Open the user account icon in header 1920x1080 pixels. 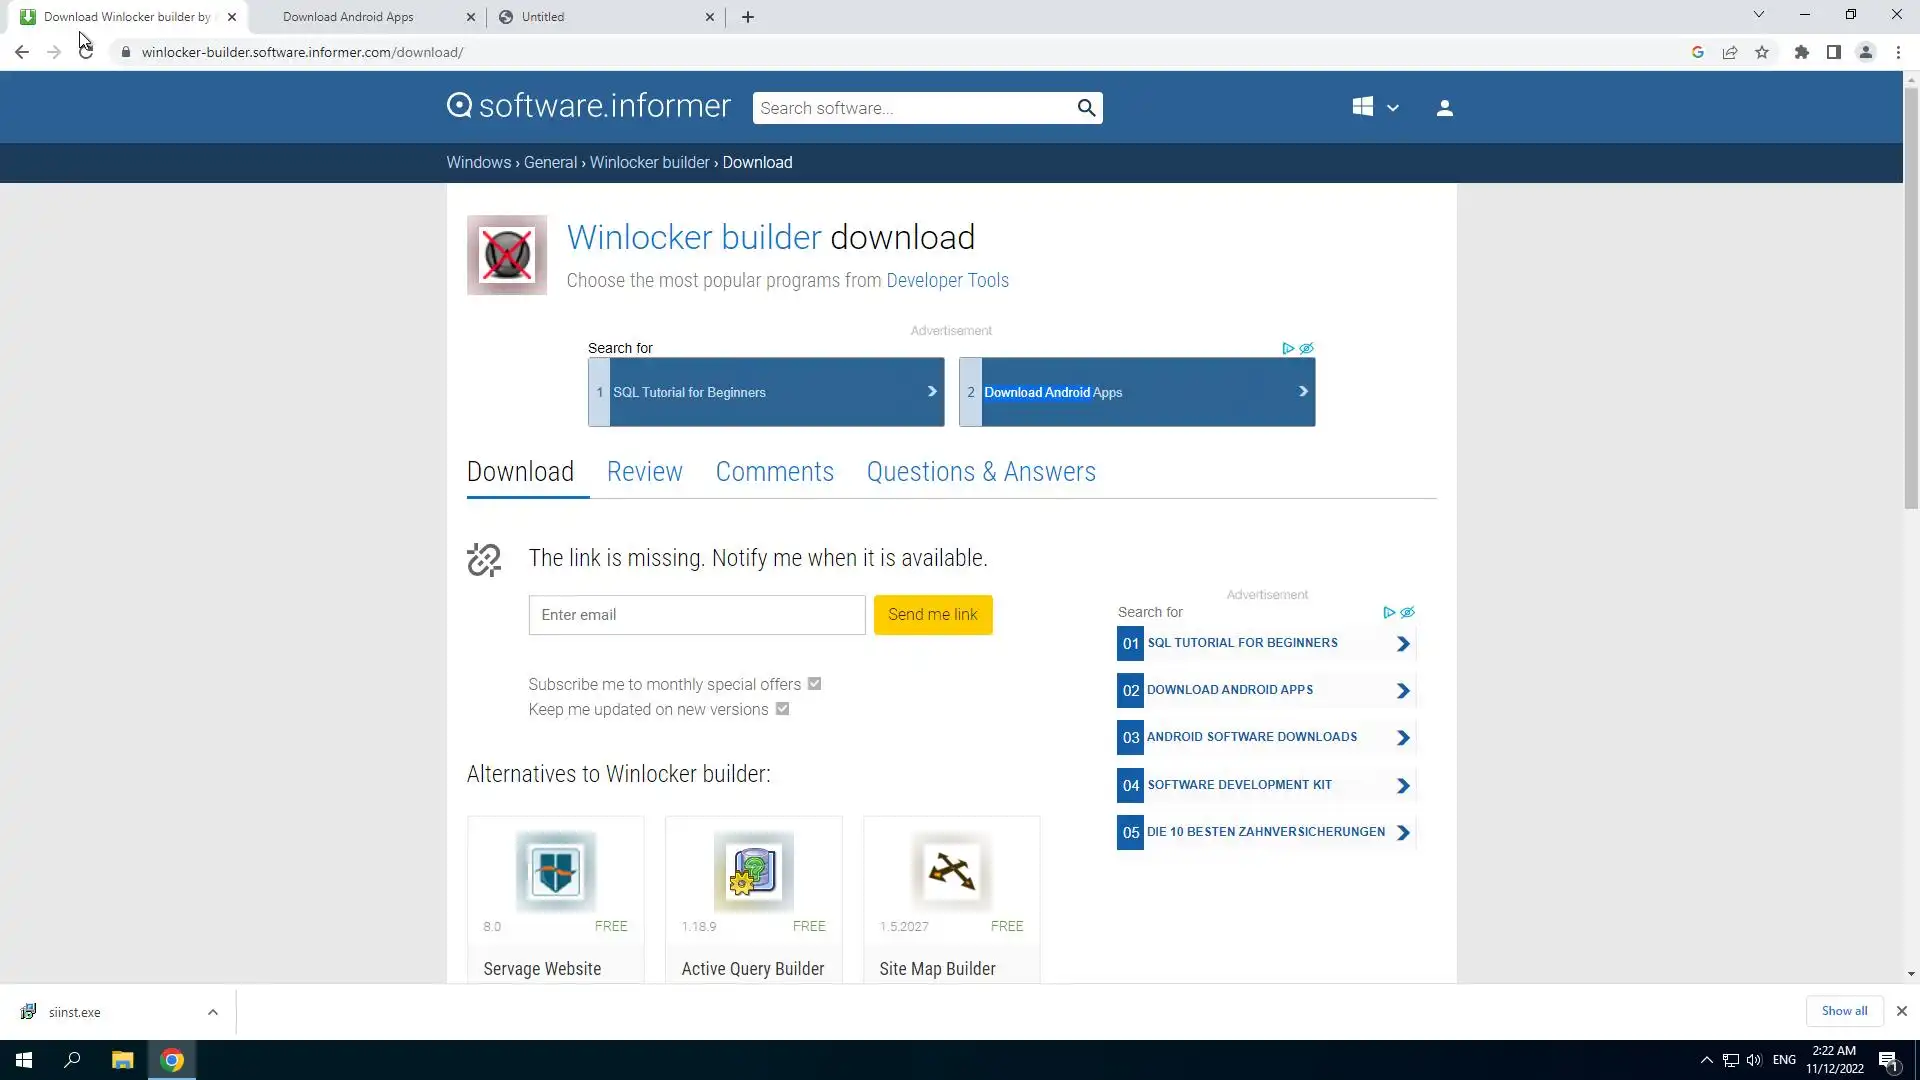tap(1444, 108)
